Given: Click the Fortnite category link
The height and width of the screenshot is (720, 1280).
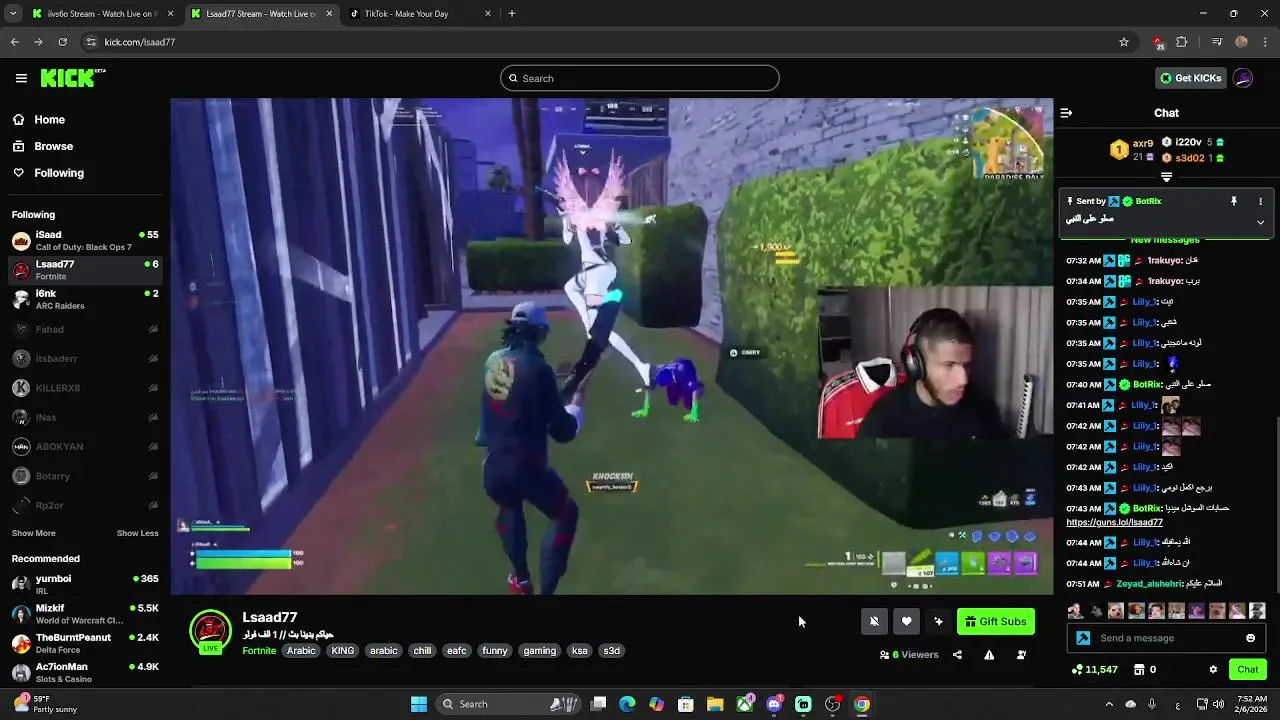Looking at the screenshot, I should 259,651.
